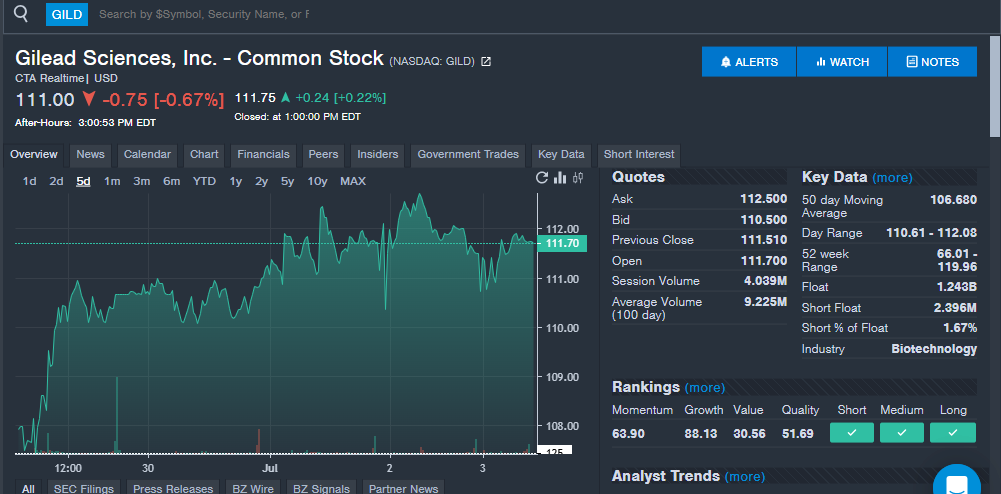This screenshot has height=494, width=1001.
Task: Click the Short % of Float 1.67%
Action: click(x=960, y=328)
